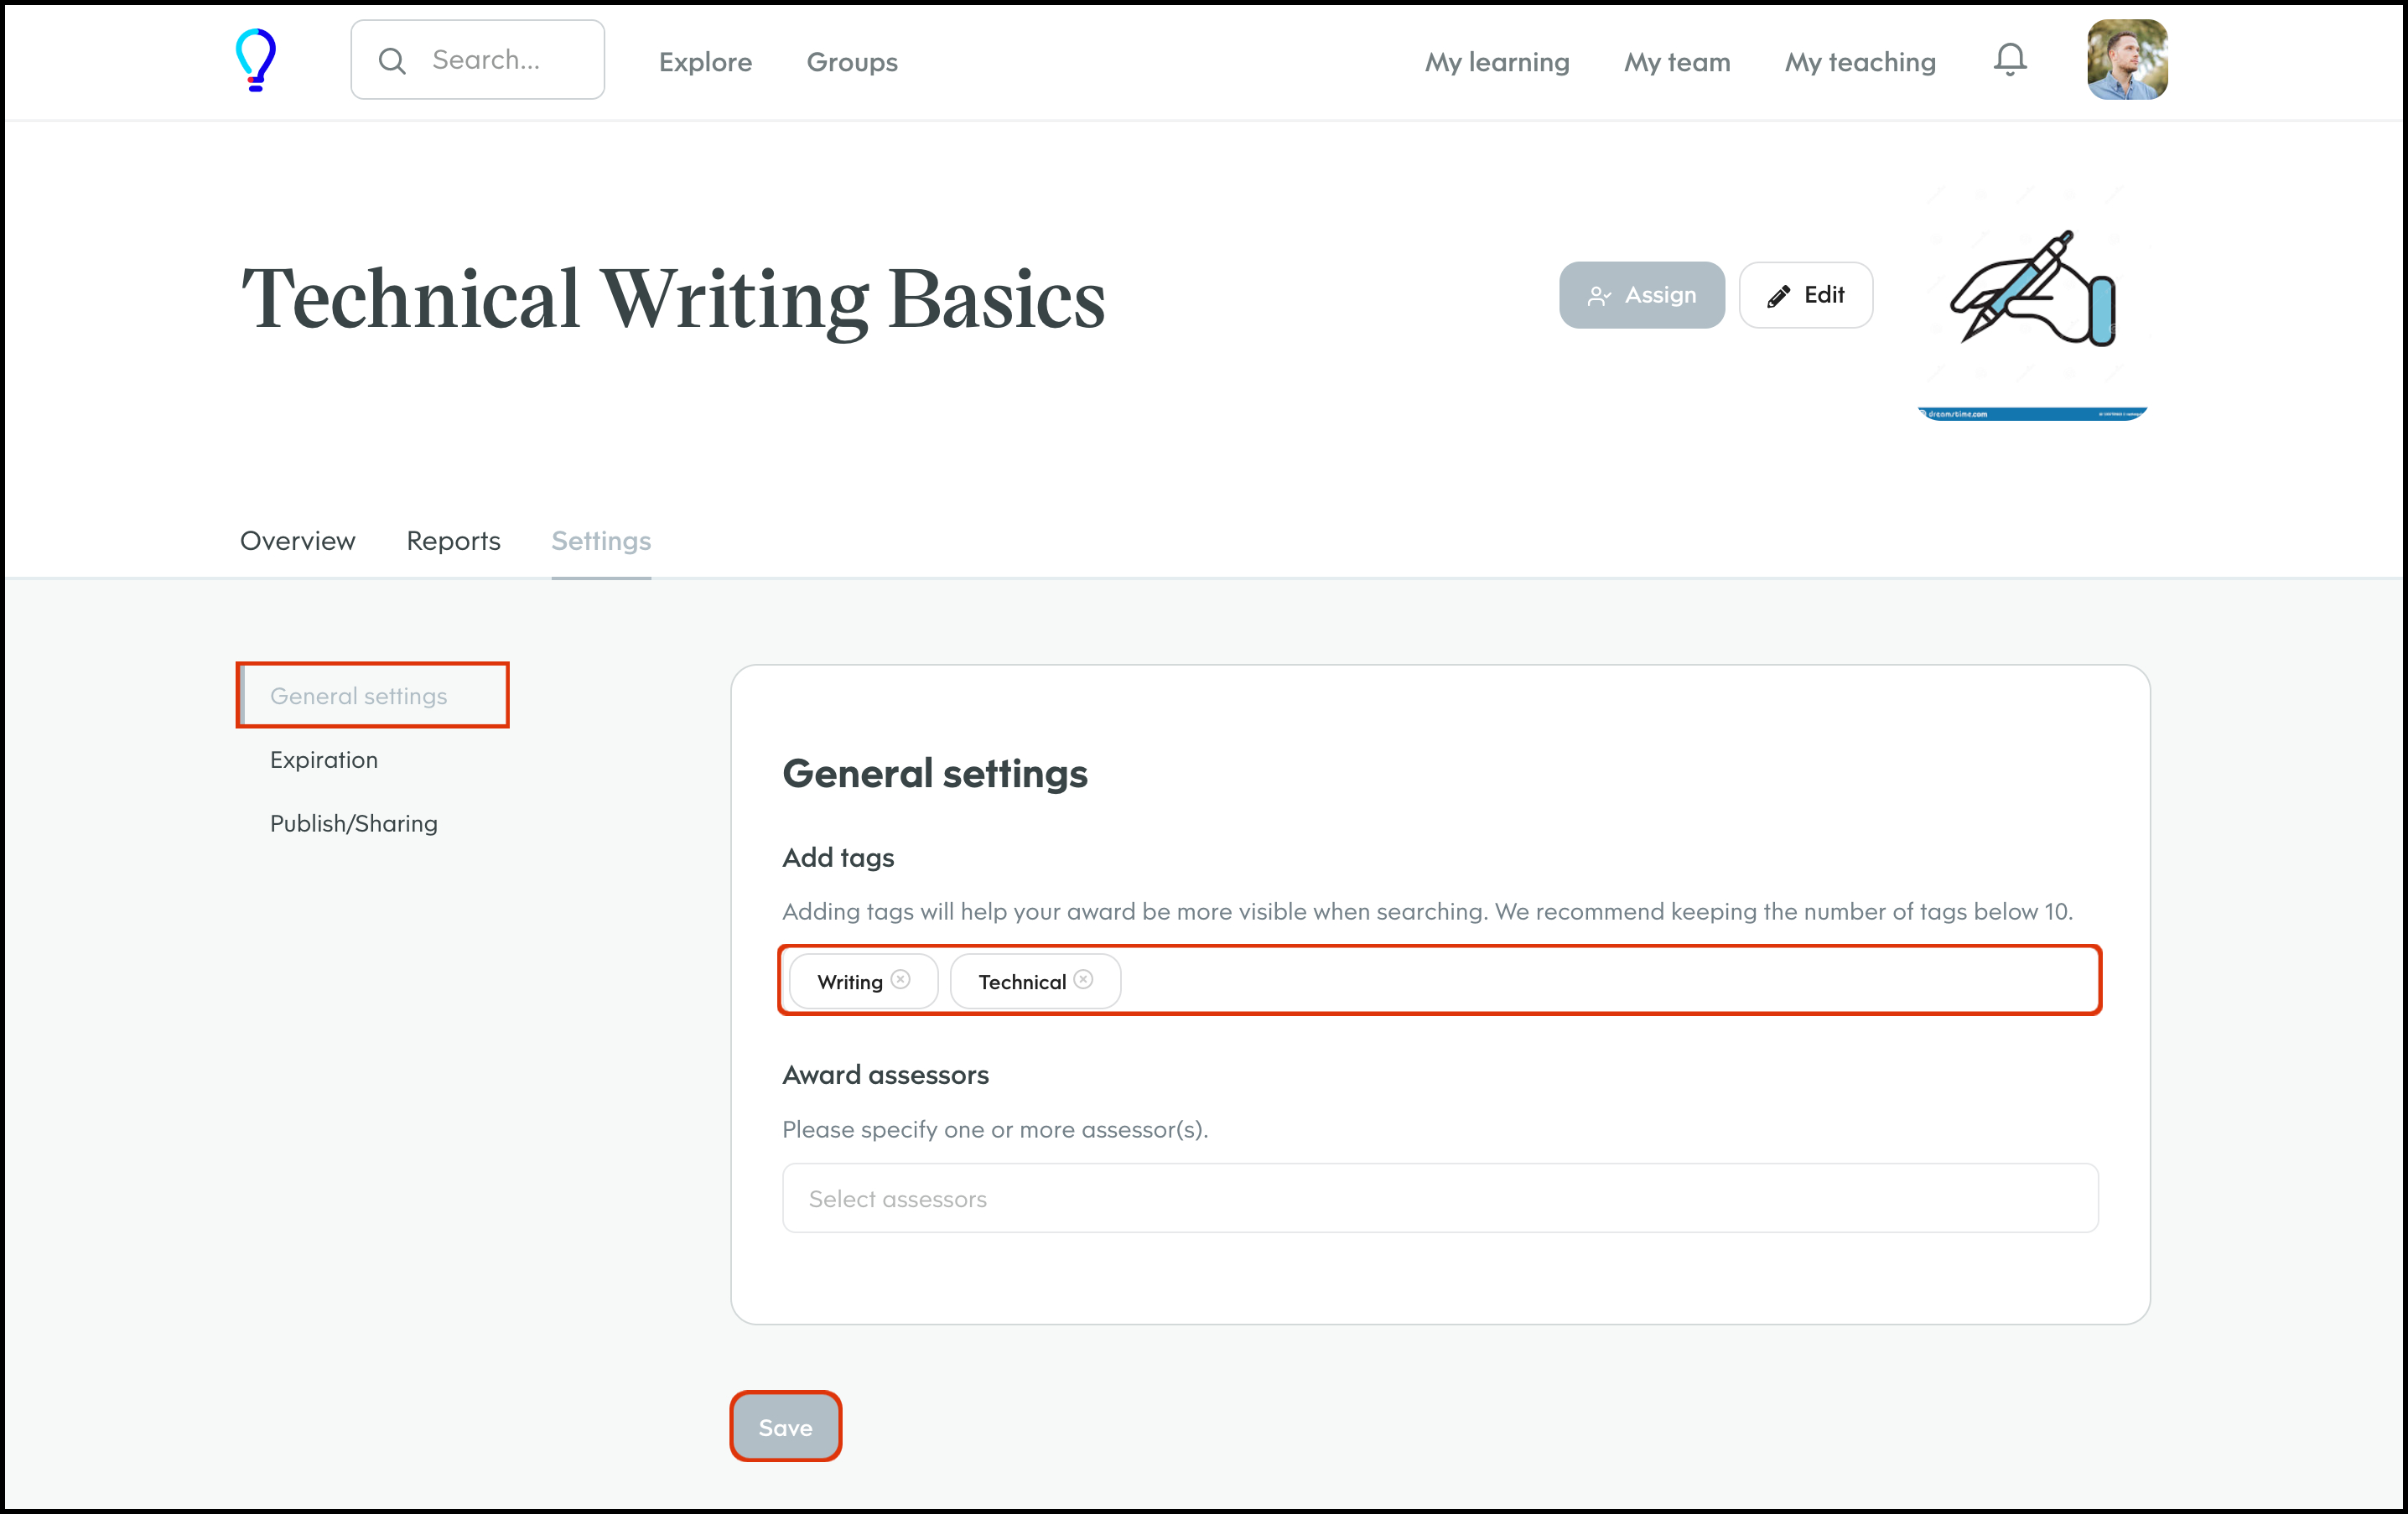Remove the Technical tag
Viewport: 2408px width, 1514px height.
[1083, 979]
